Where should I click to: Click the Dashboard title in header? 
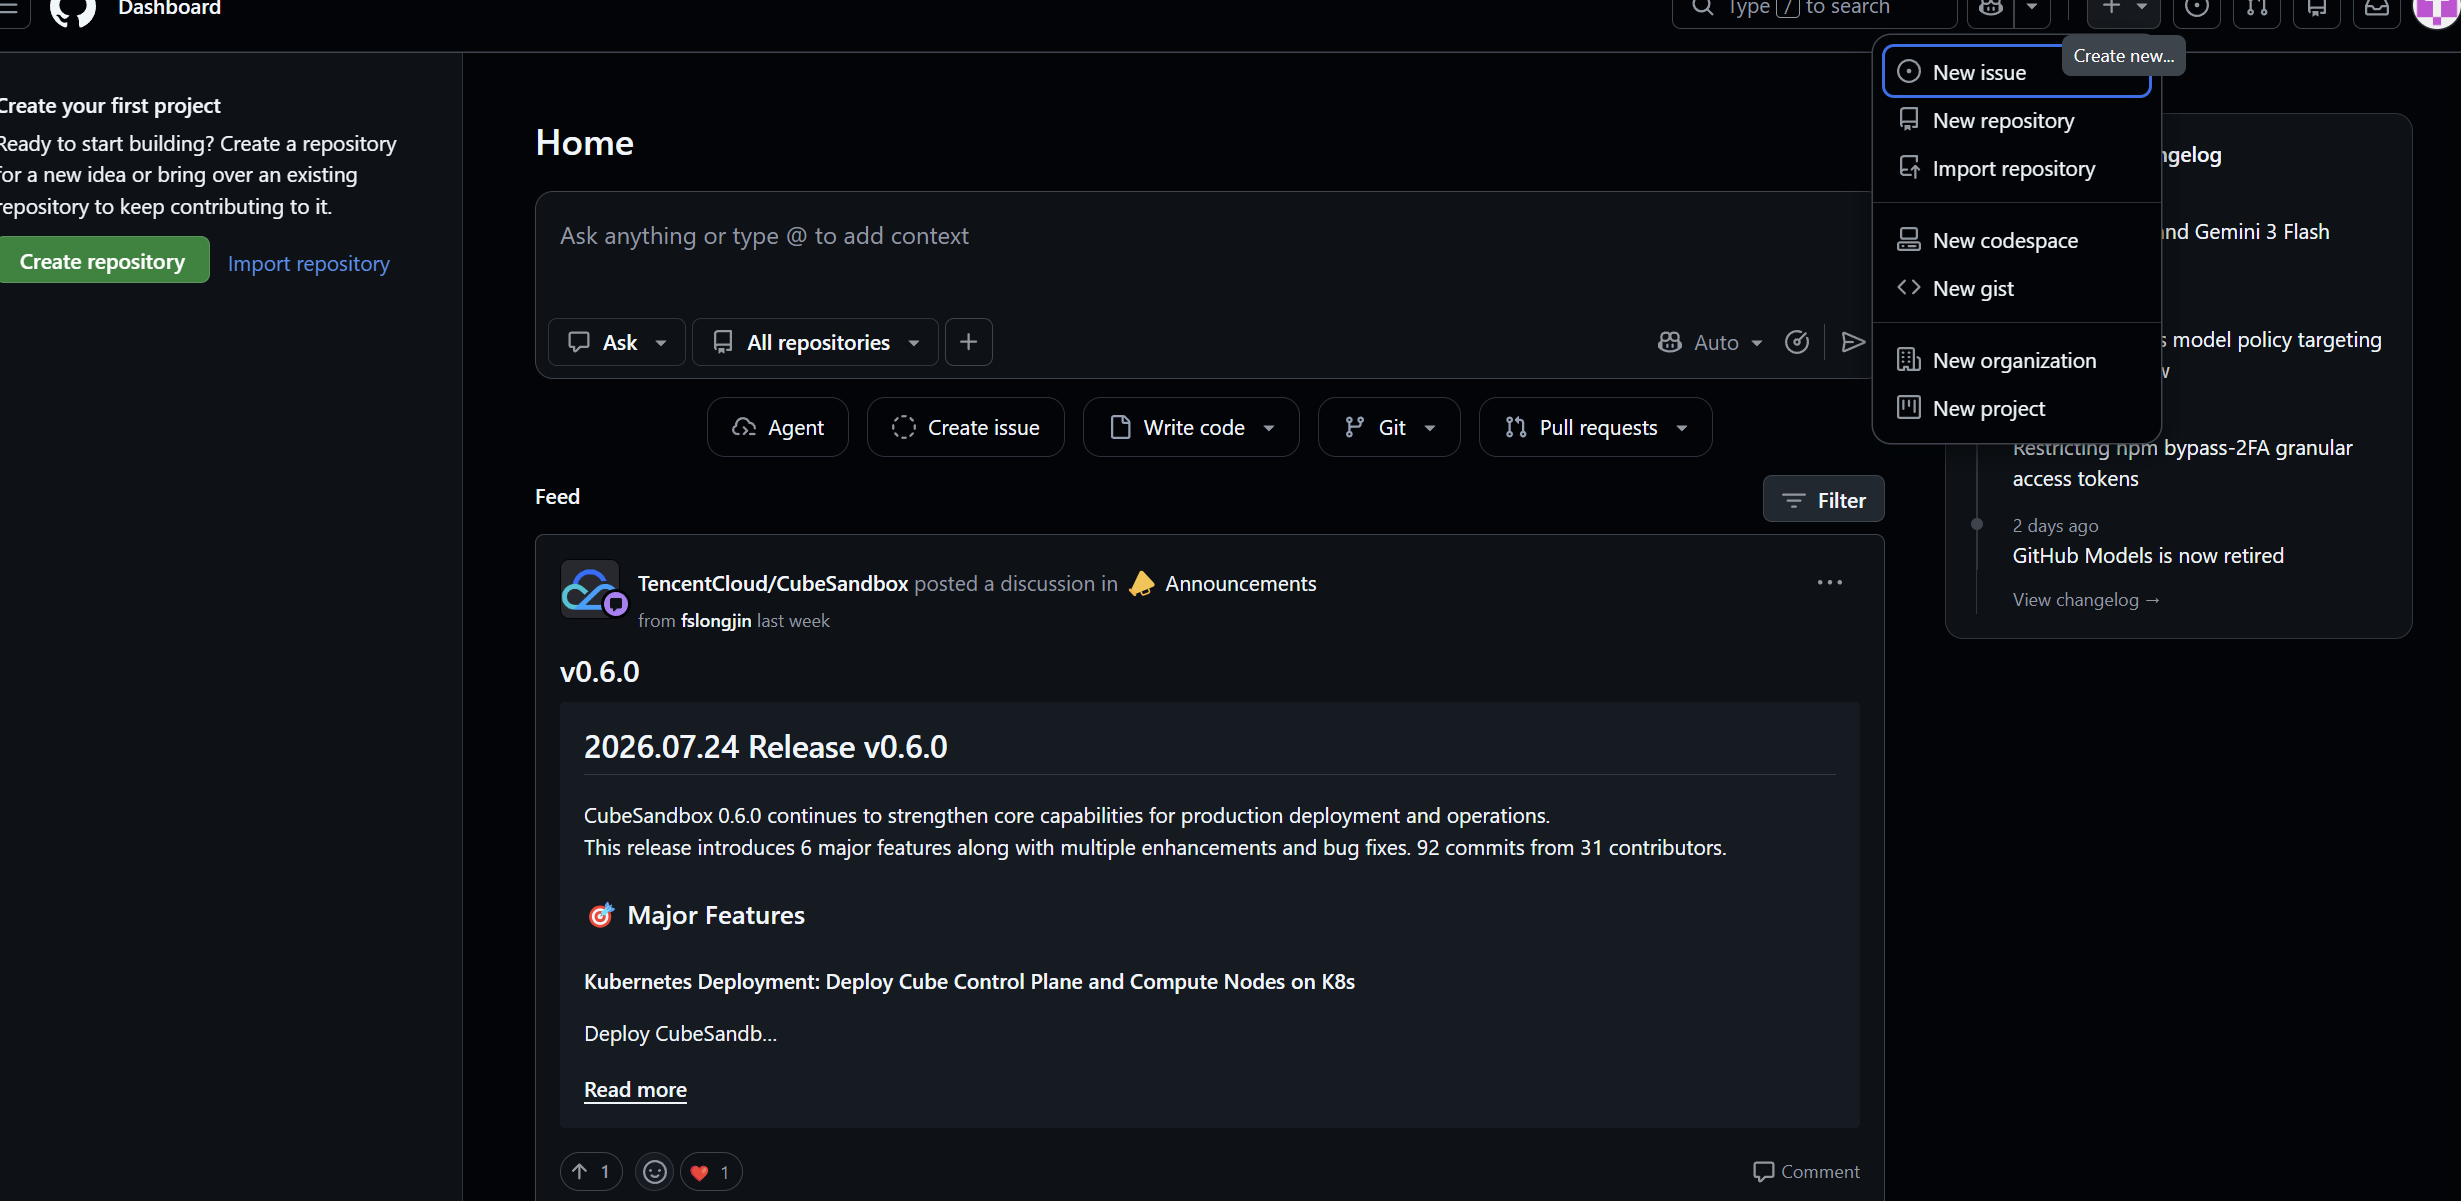click(x=170, y=9)
